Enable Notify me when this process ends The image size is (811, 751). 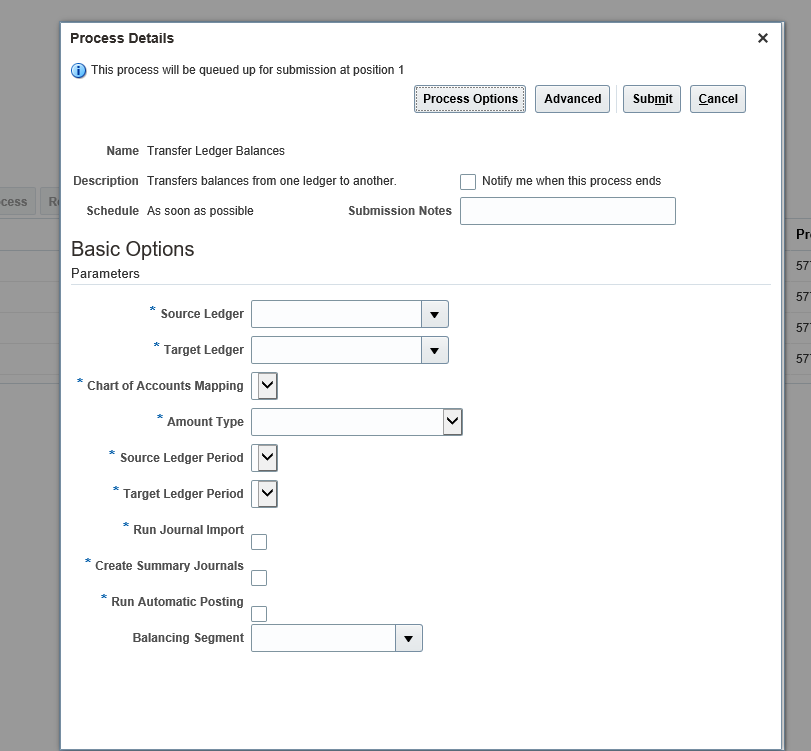468,182
